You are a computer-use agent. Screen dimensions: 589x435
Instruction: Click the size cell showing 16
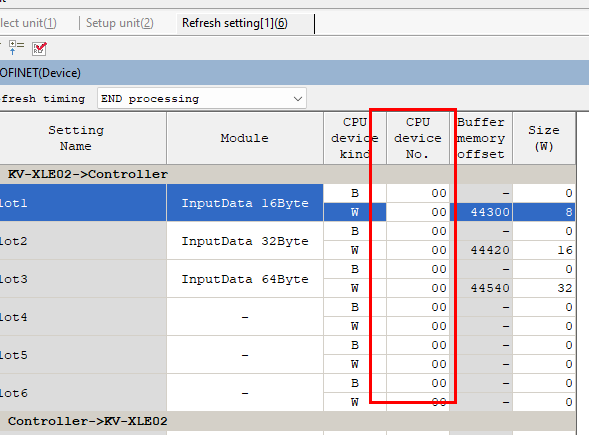click(544, 250)
